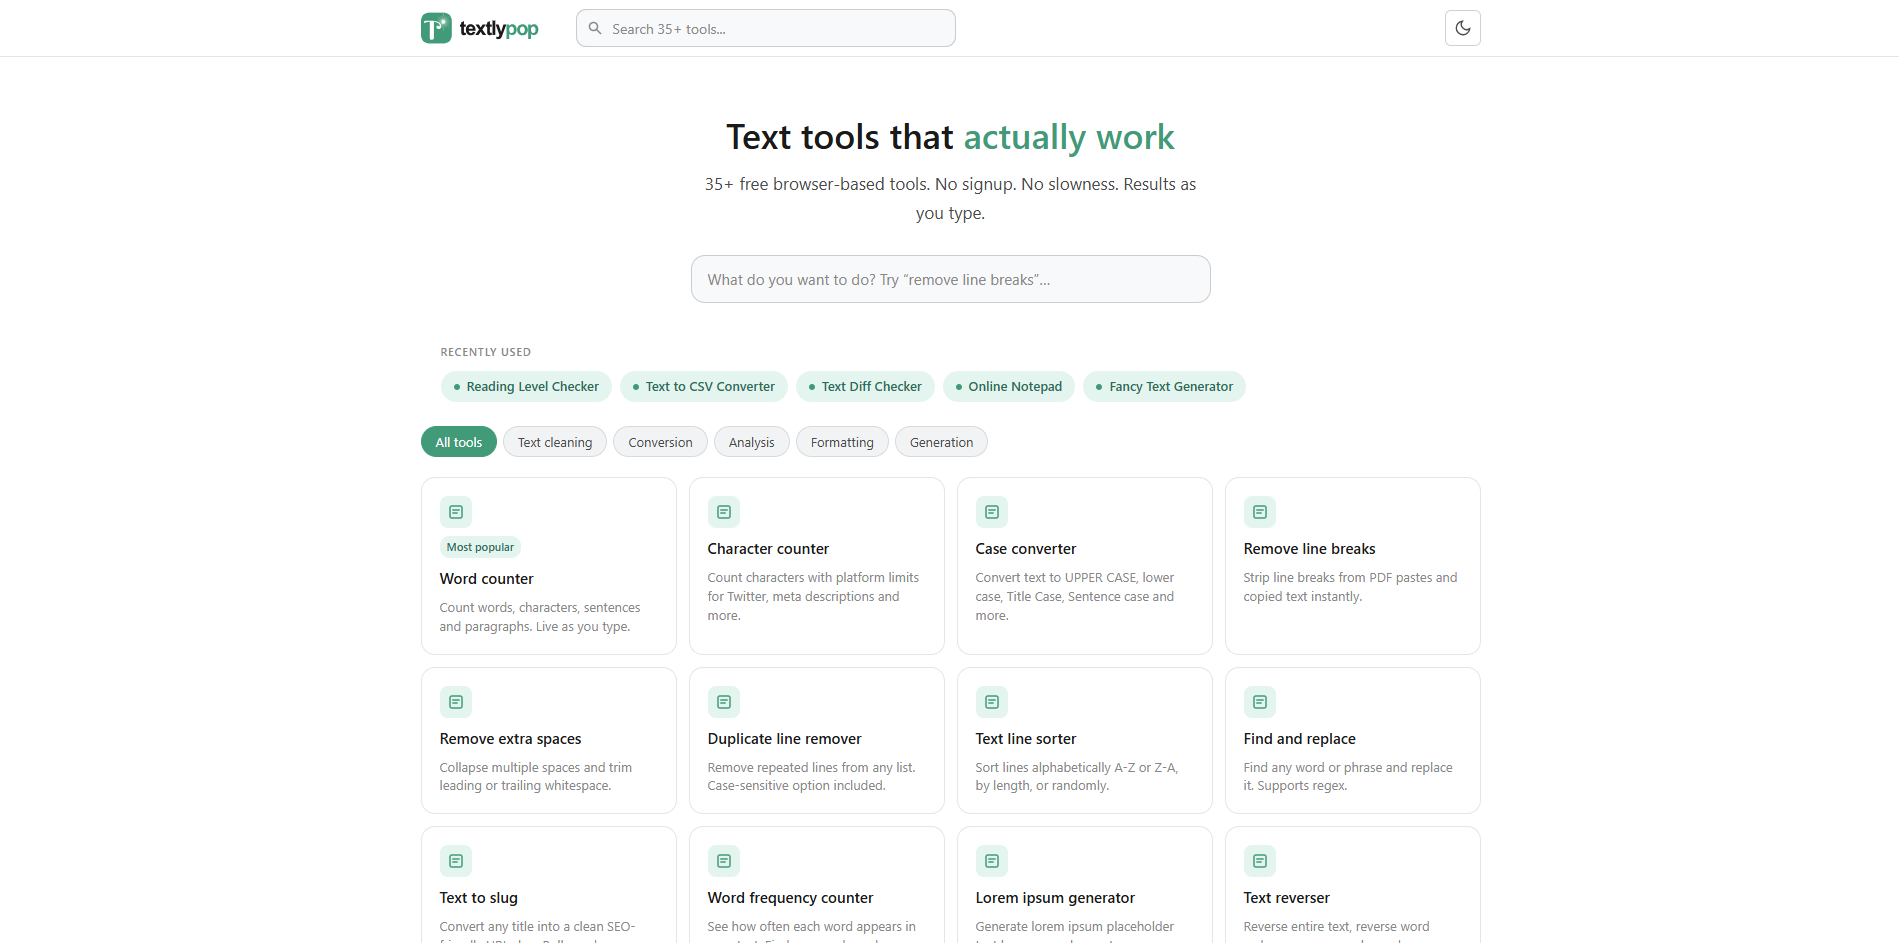The height and width of the screenshot is (943, 1899).
Task: Click the 'Sort lines alphabetically A-Z' description
Action: 1077,777
